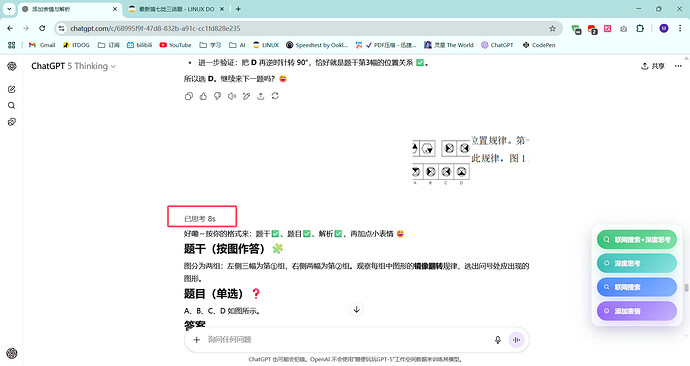Open the ChatGPT logo sidebar toggle
690x366 pixels.
click(x=12, y=66)
